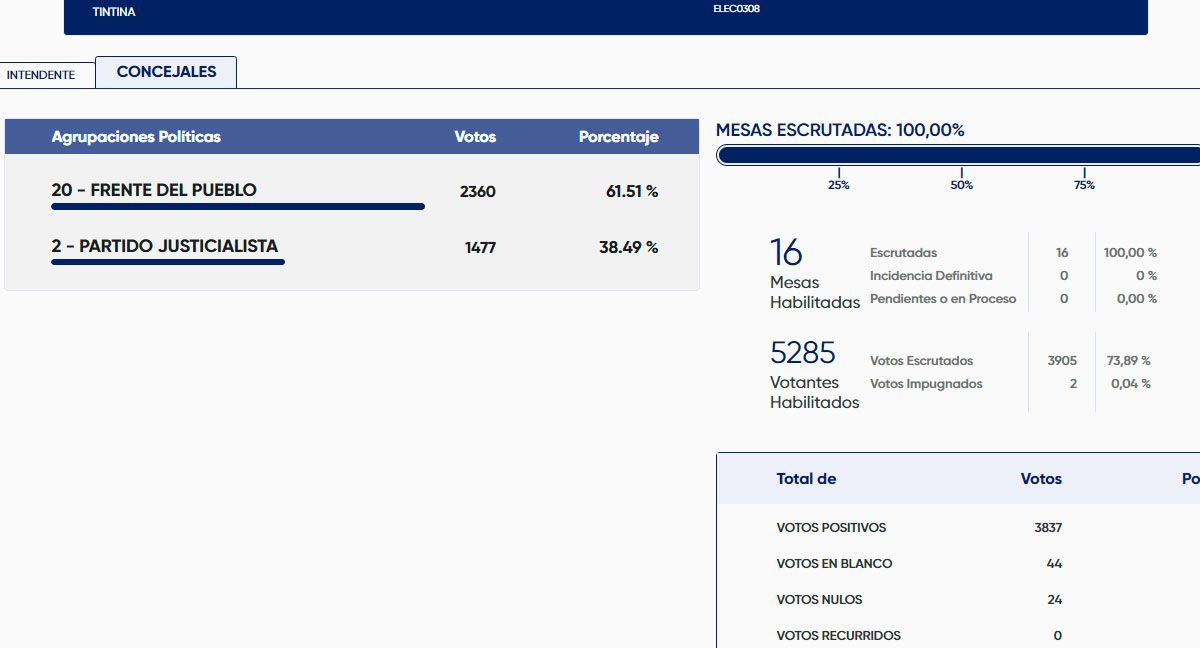Screen dimensions: 1200x648
Task: Click the Porcentaje column header
Action: (618, 137)
